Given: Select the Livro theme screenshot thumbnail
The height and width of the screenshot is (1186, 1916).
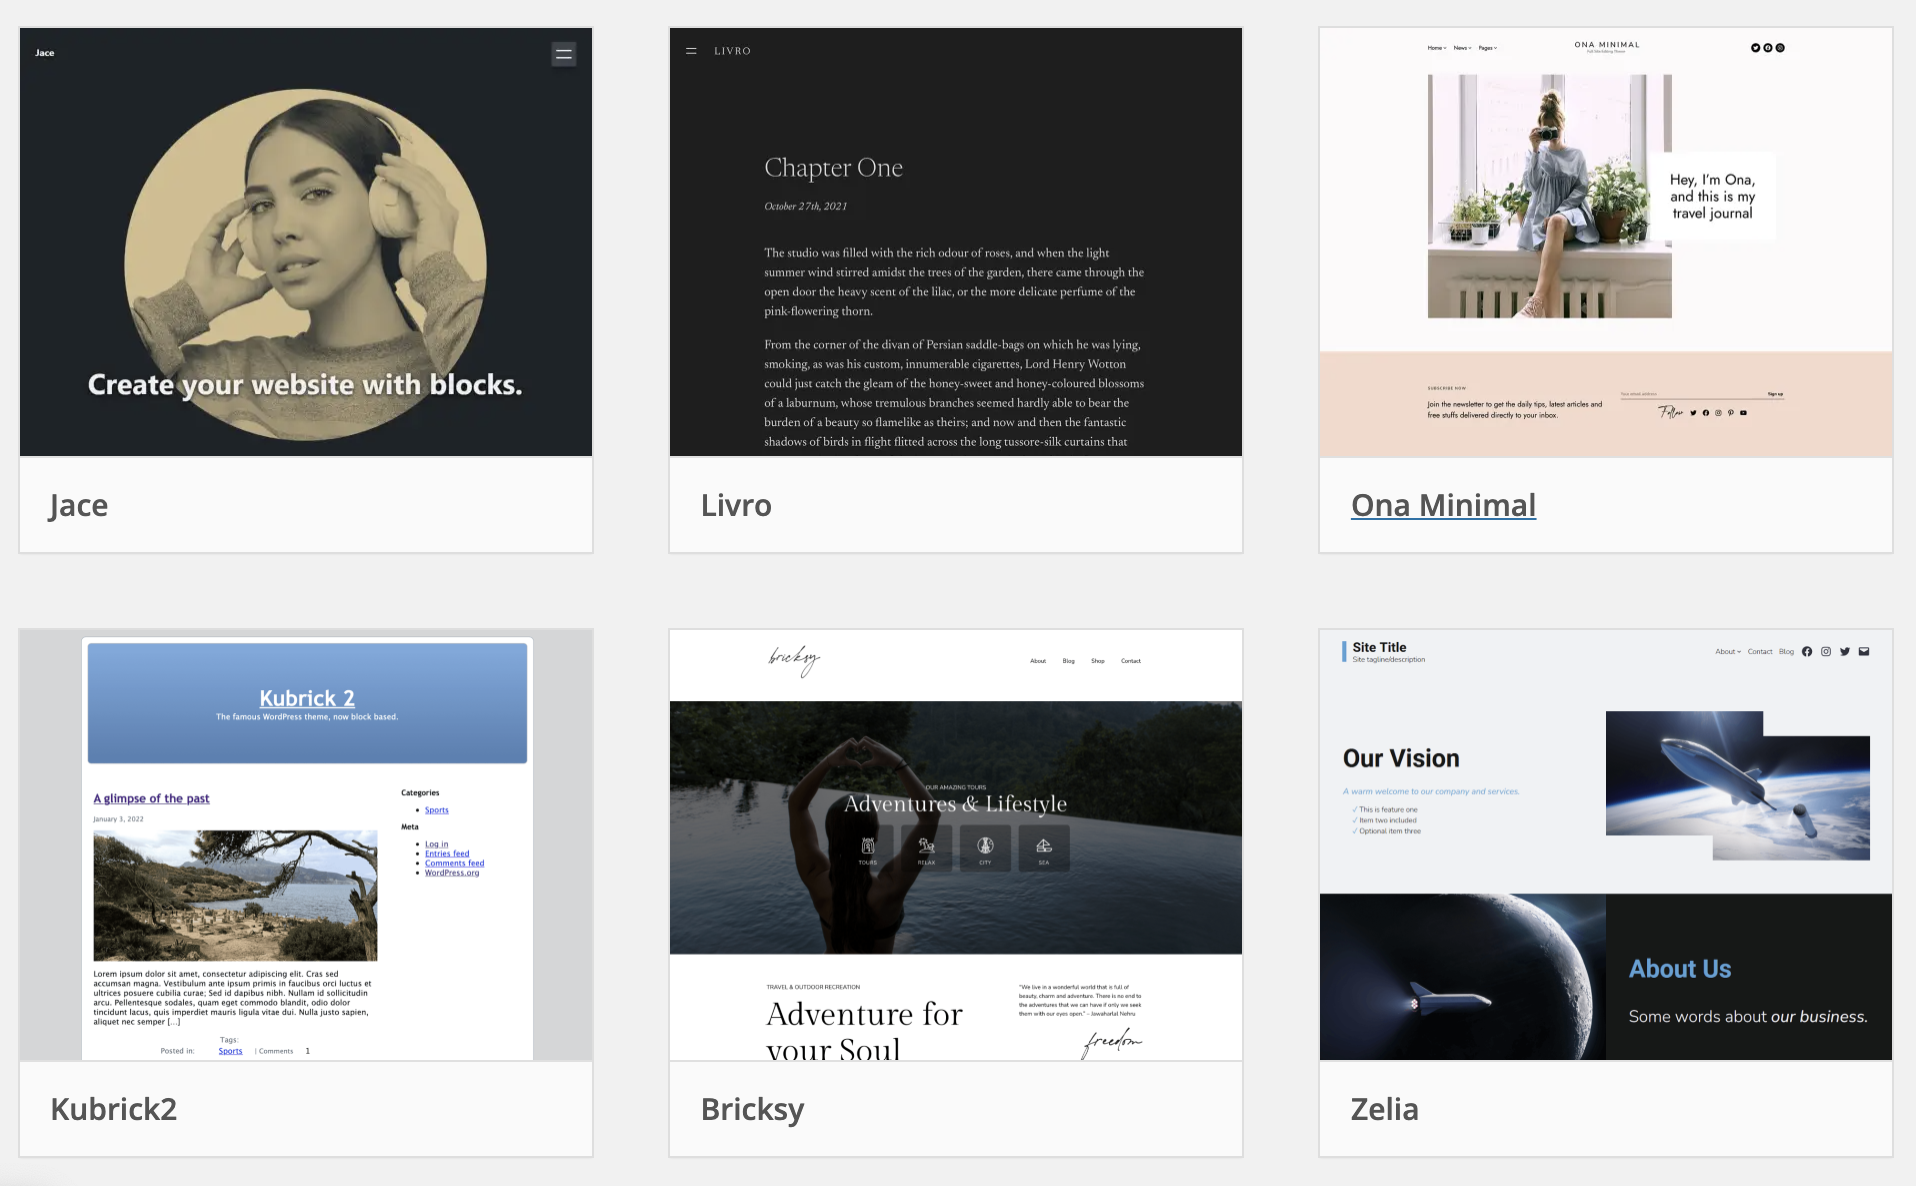Looking at the screenshot, I should point(955,242).
